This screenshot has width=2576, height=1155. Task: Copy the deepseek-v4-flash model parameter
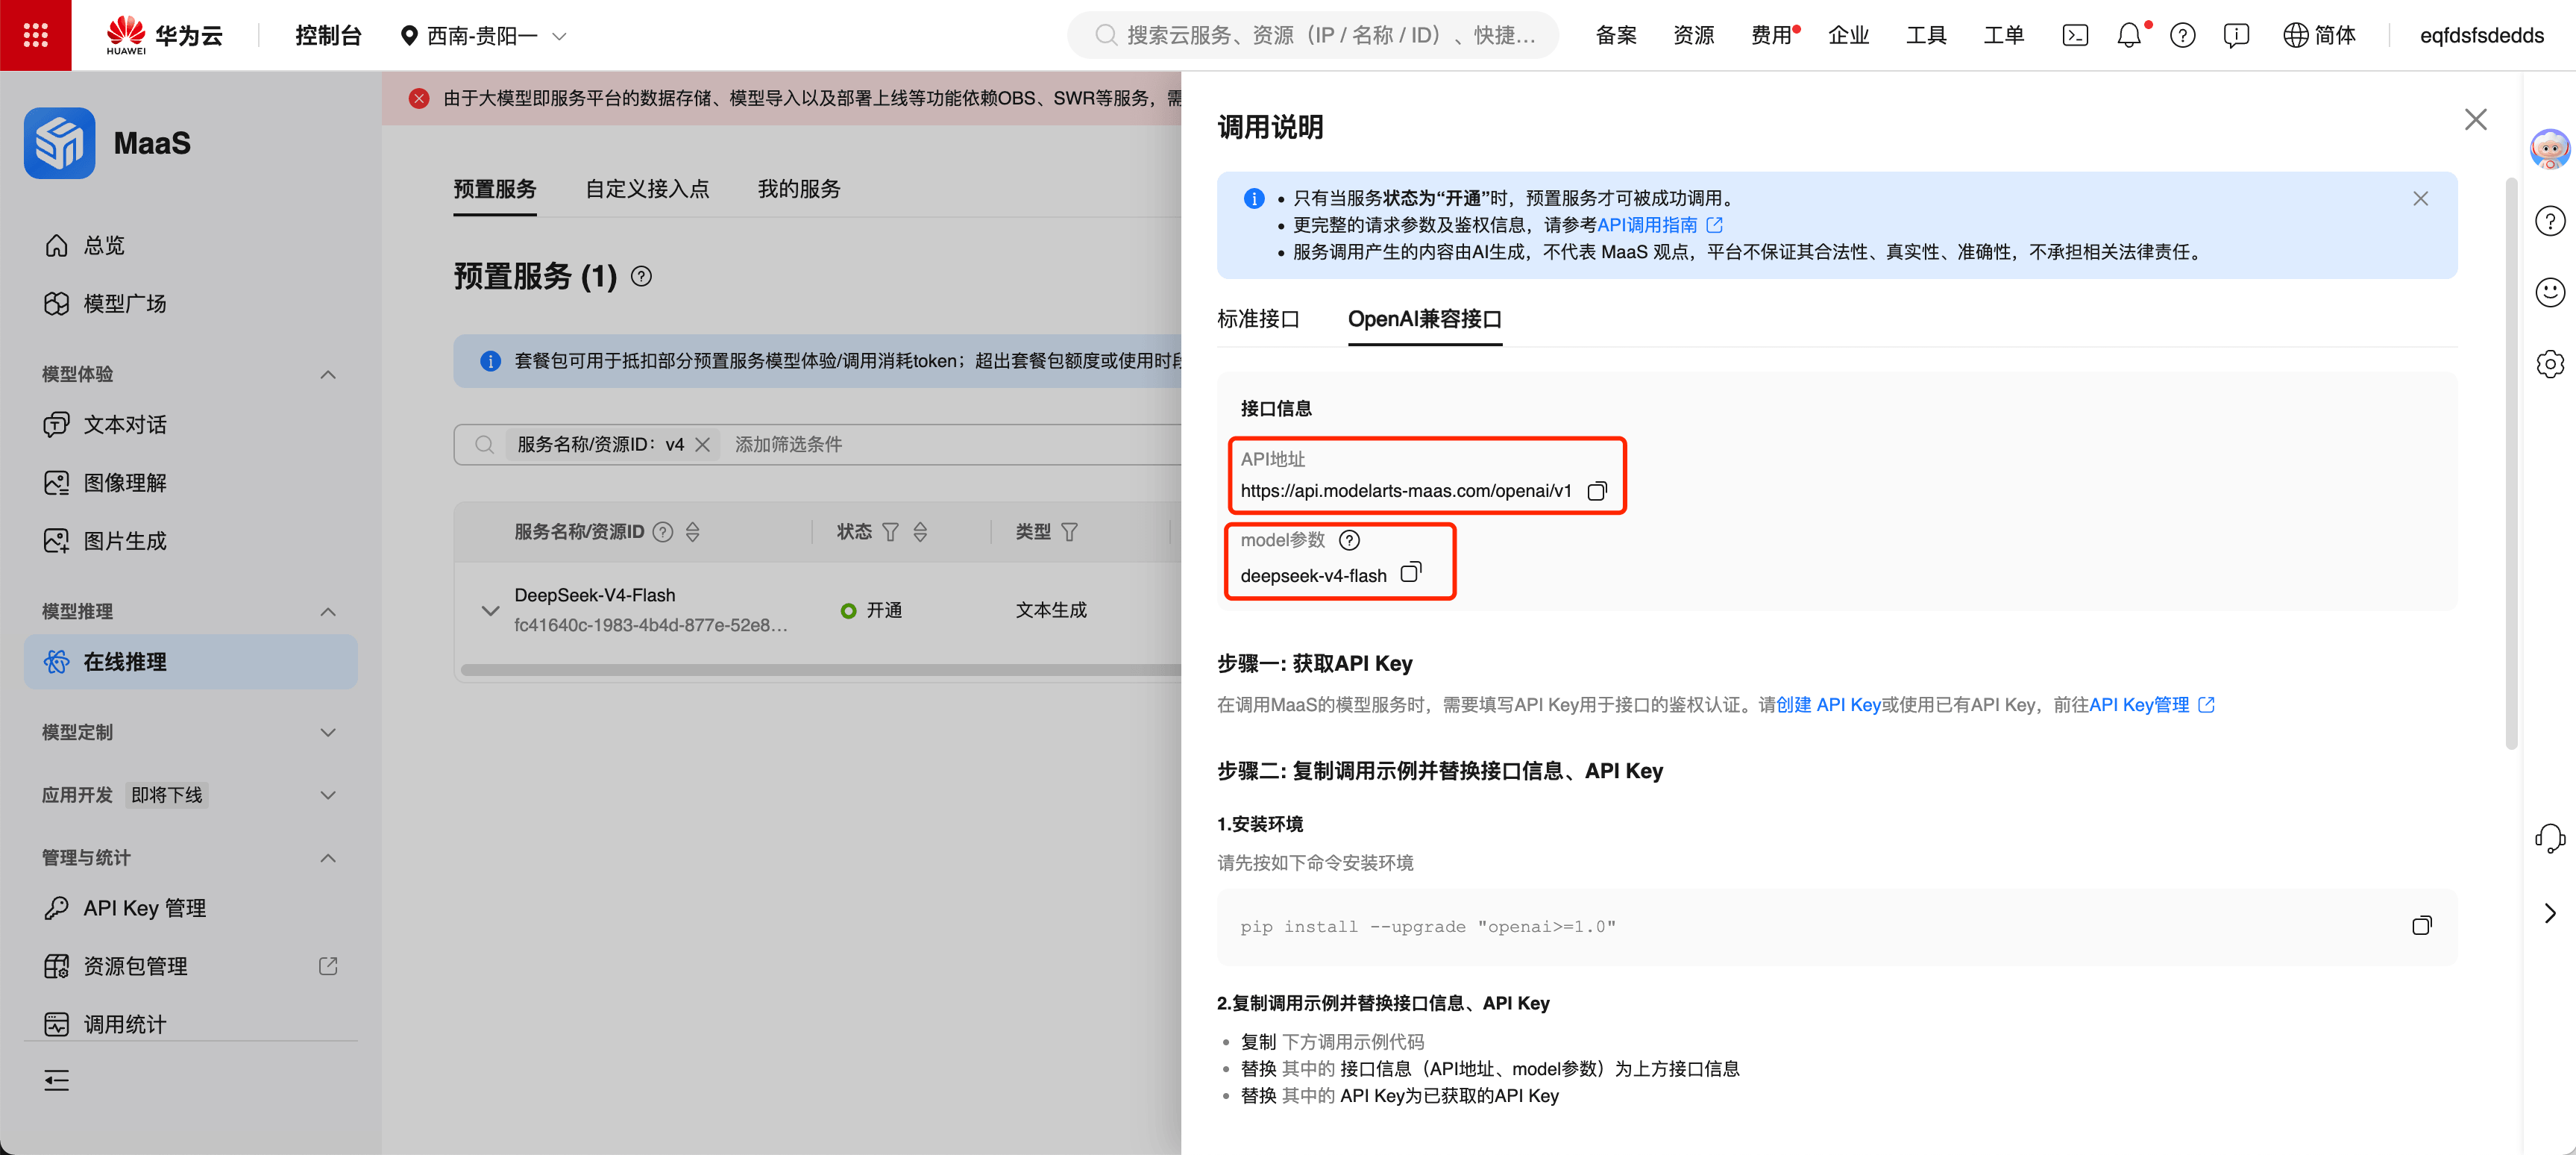pyautogui.click(x=1410, y=573)
